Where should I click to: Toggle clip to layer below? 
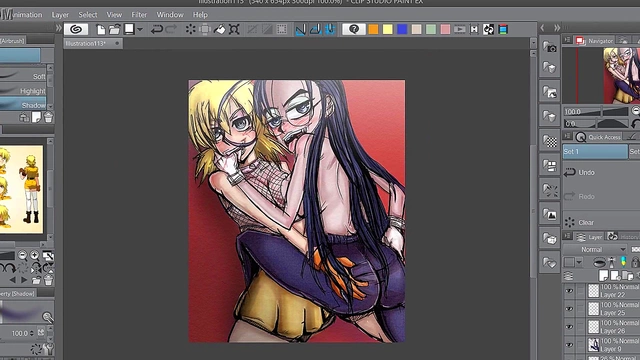pos(599,262)
